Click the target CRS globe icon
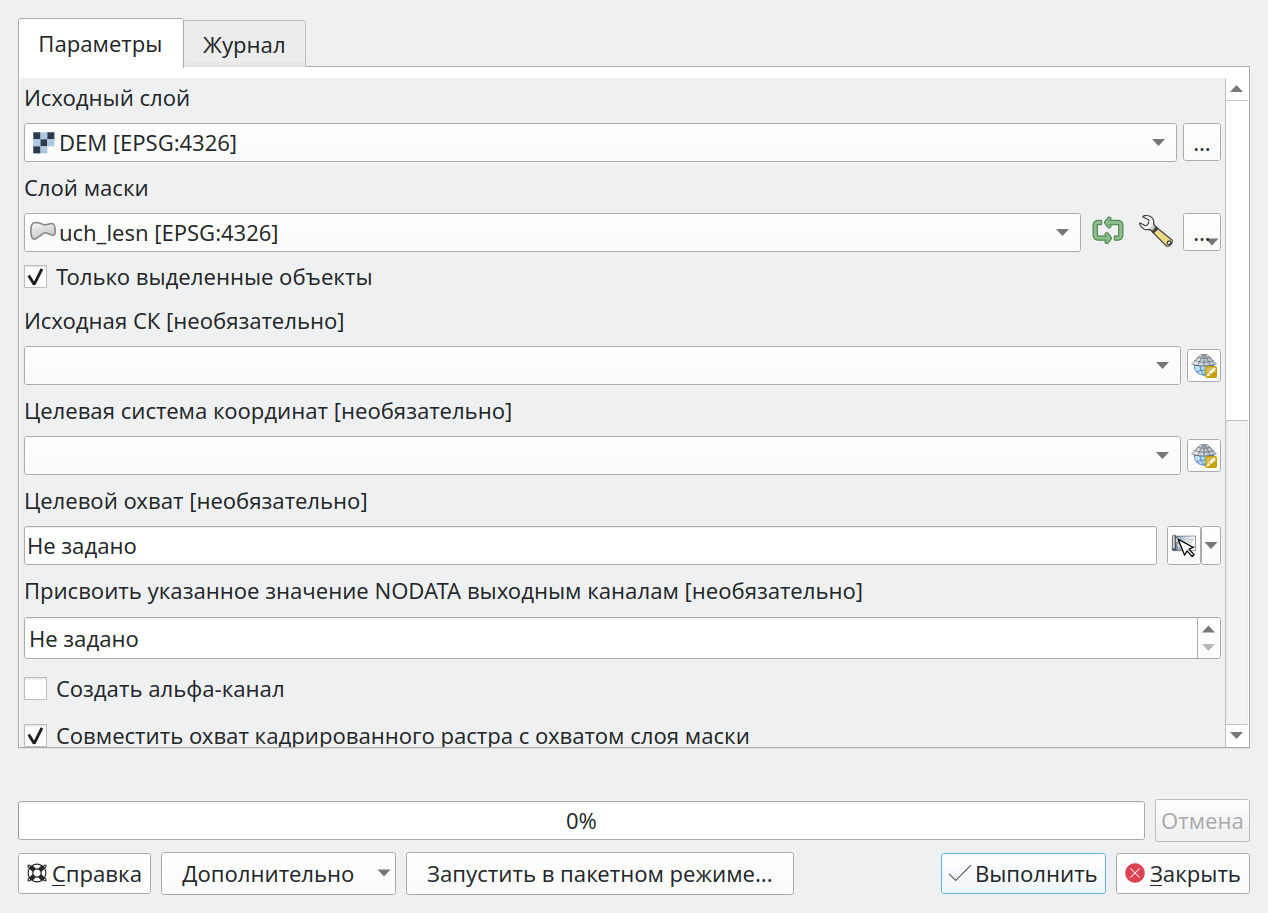 (x=1204, y=456)
